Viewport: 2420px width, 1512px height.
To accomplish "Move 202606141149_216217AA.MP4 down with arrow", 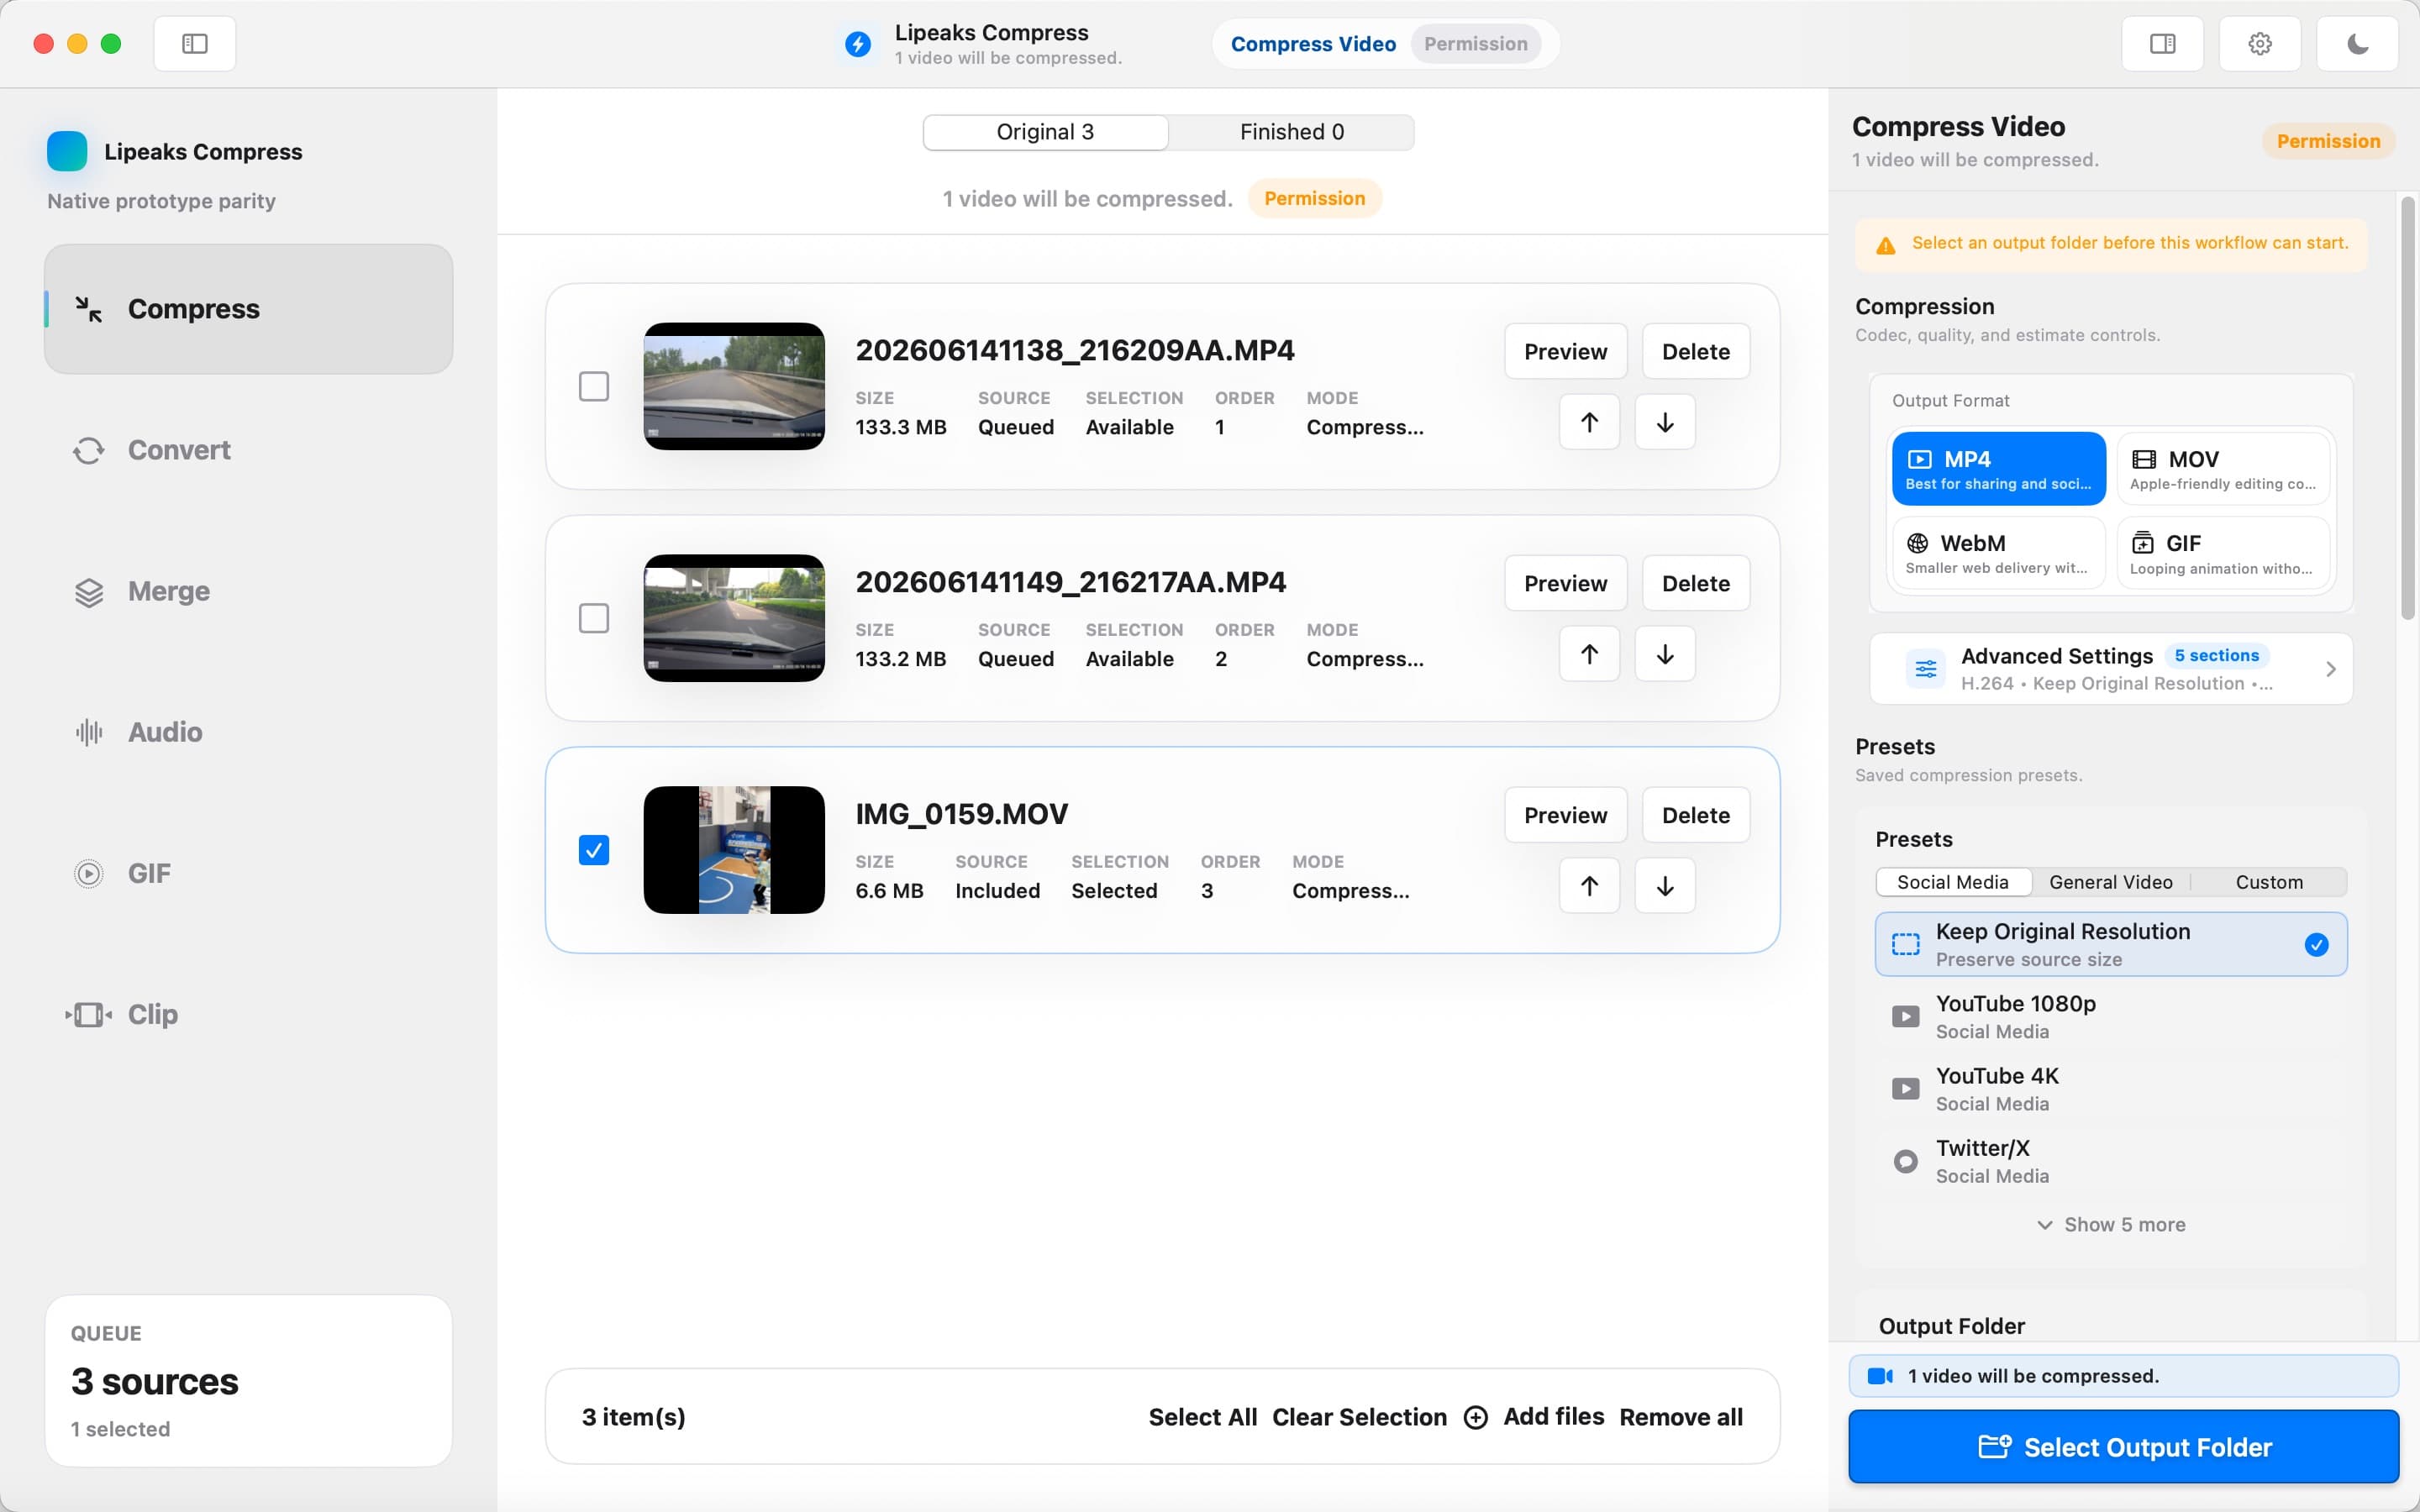I will (x=1665, y=654).
